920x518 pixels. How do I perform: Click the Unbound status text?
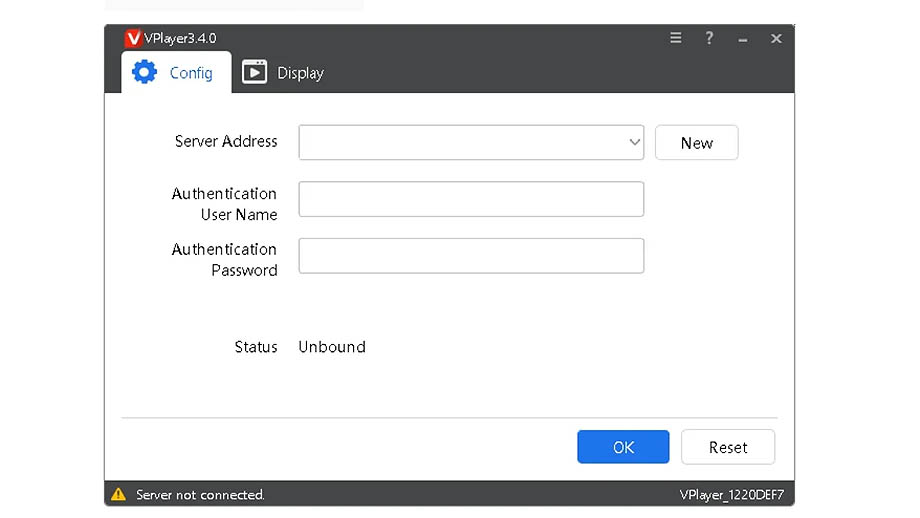pos(332,347)
